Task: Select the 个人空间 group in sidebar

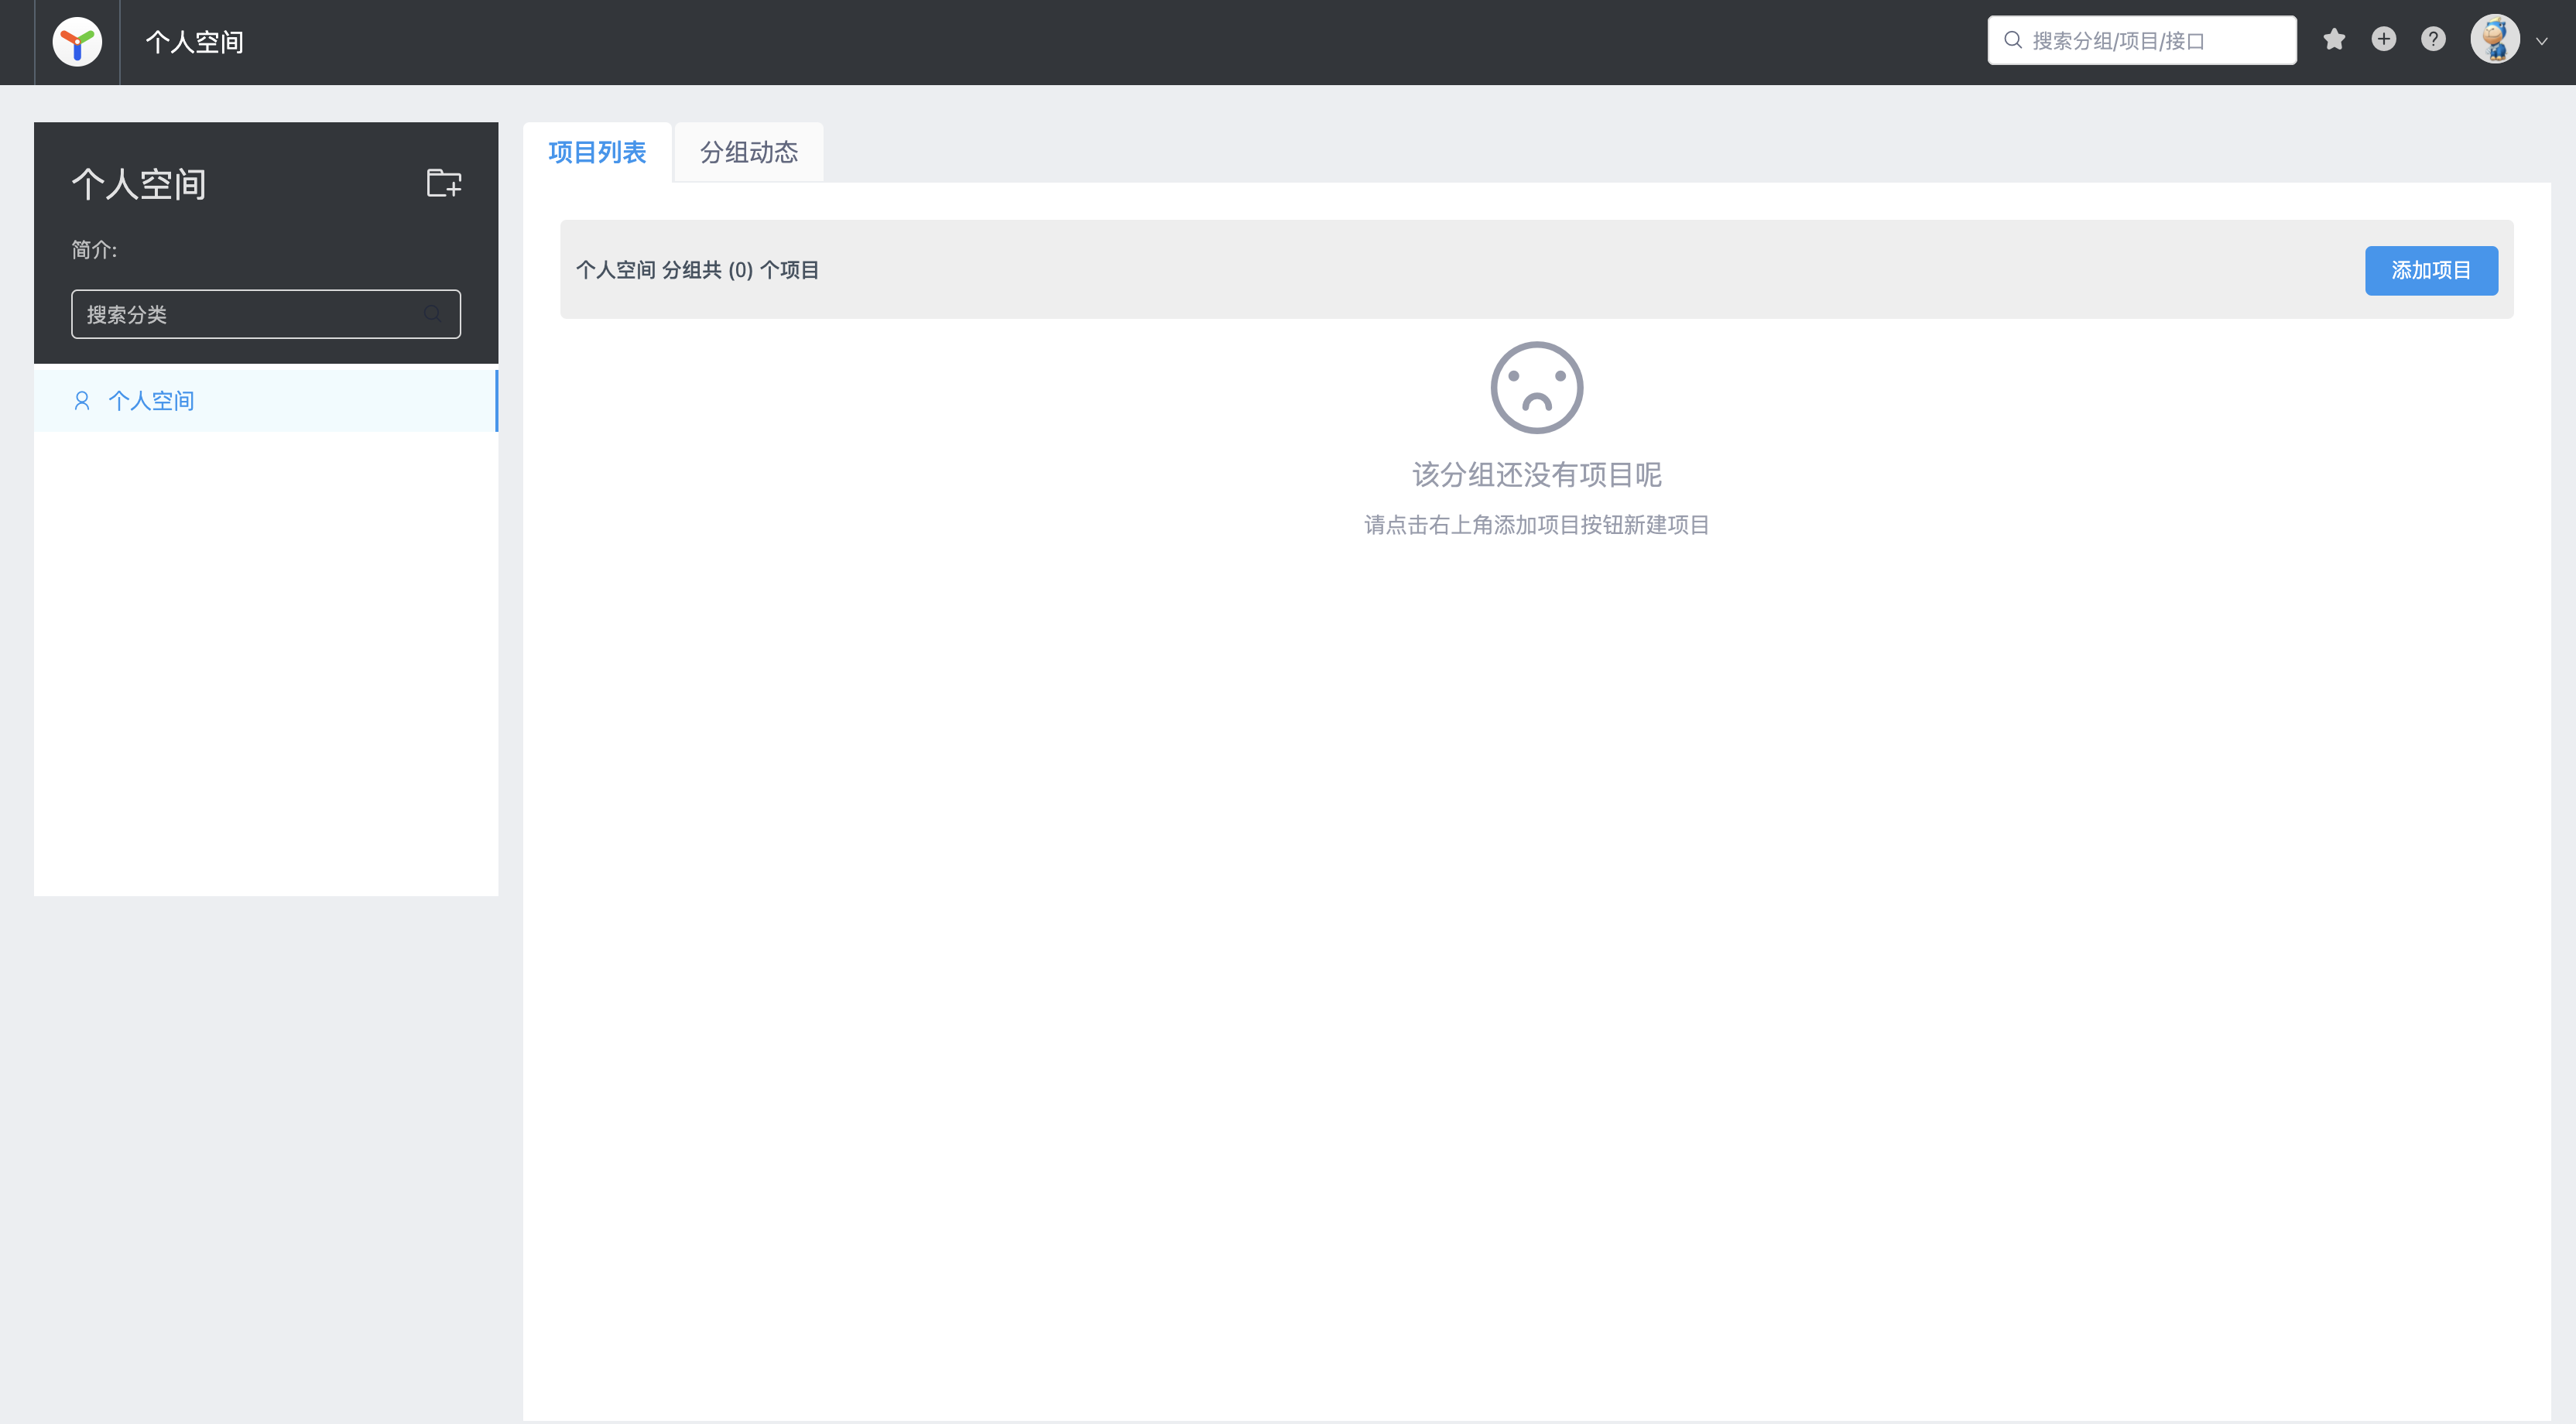Action: (152, 400)
